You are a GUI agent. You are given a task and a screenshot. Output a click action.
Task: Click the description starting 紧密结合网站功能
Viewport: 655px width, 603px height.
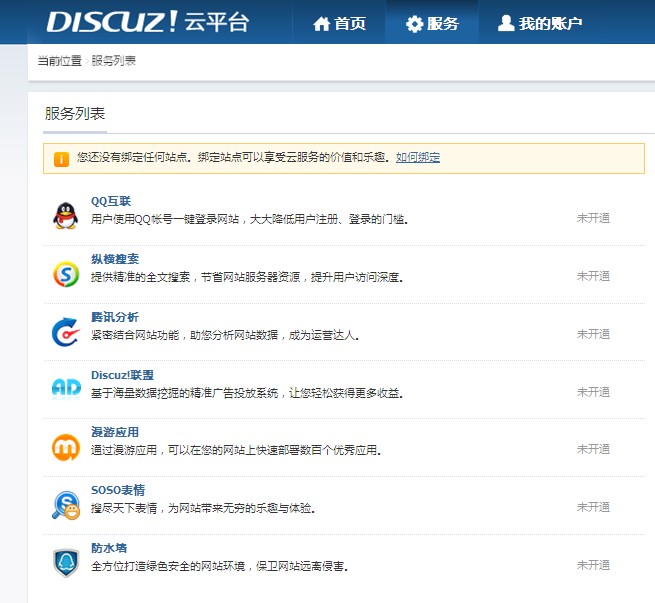tap(225, 335)
